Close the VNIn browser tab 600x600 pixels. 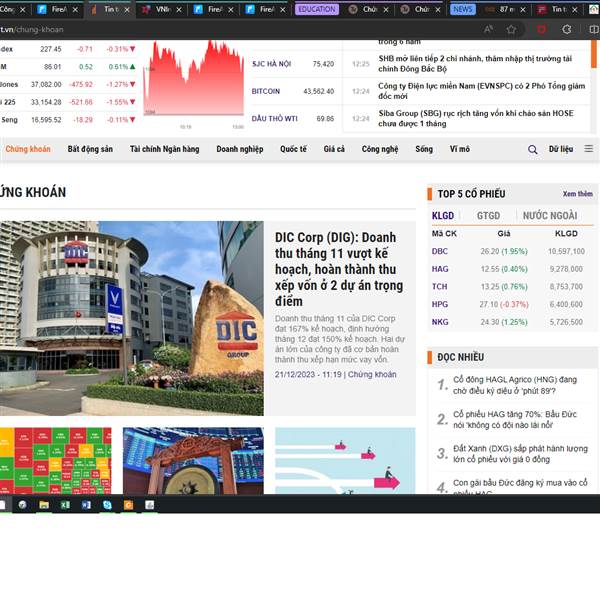pyautogui.click(x=179, y=10)
